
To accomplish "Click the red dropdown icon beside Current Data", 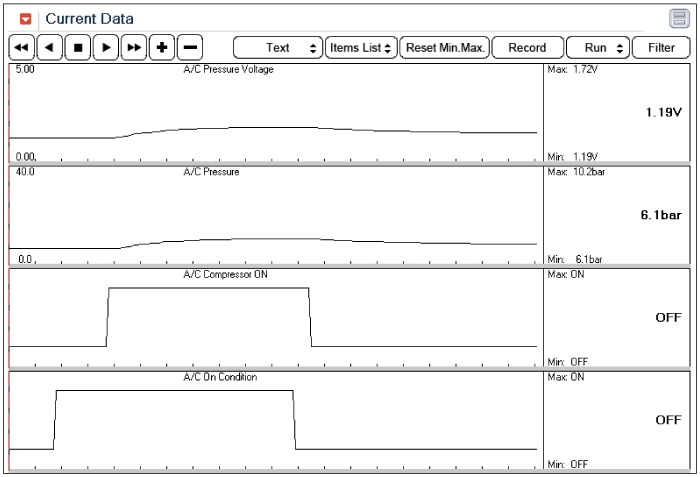I will (x=25, y=19).
